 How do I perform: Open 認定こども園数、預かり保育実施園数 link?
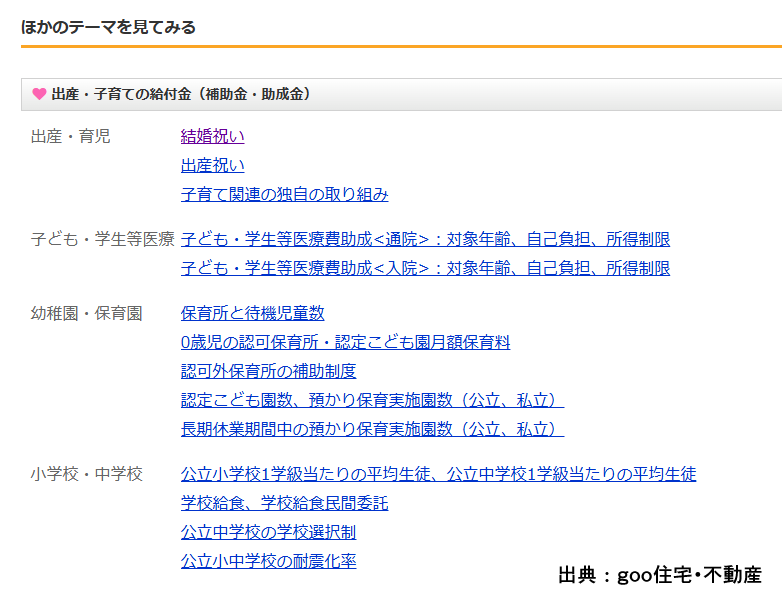coord(372,400)
